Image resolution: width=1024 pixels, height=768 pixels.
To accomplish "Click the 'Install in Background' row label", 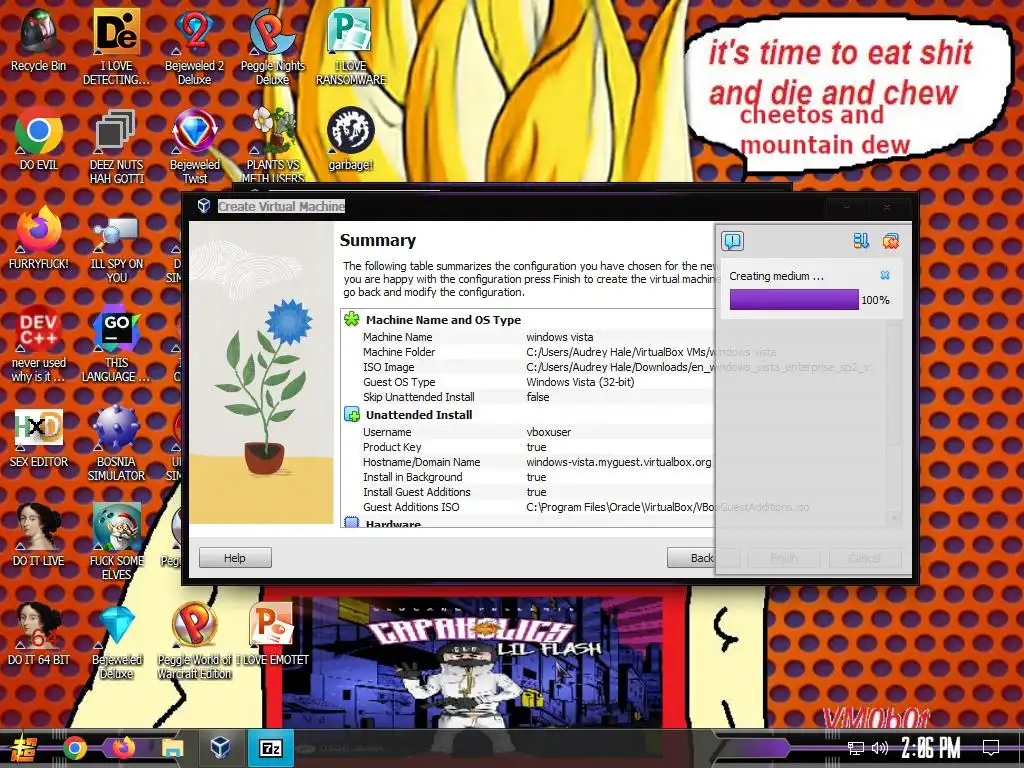I will click(413, 477).
